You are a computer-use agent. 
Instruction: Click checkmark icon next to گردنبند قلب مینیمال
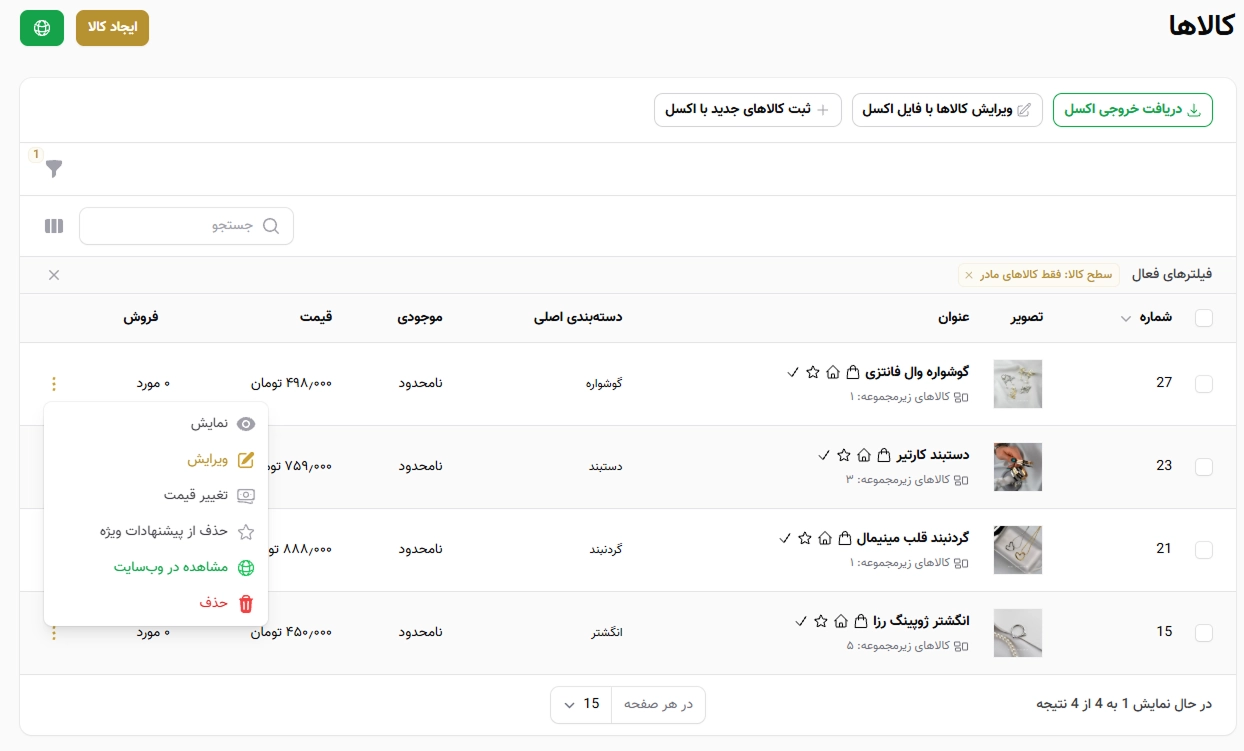(x=785, y=538)
